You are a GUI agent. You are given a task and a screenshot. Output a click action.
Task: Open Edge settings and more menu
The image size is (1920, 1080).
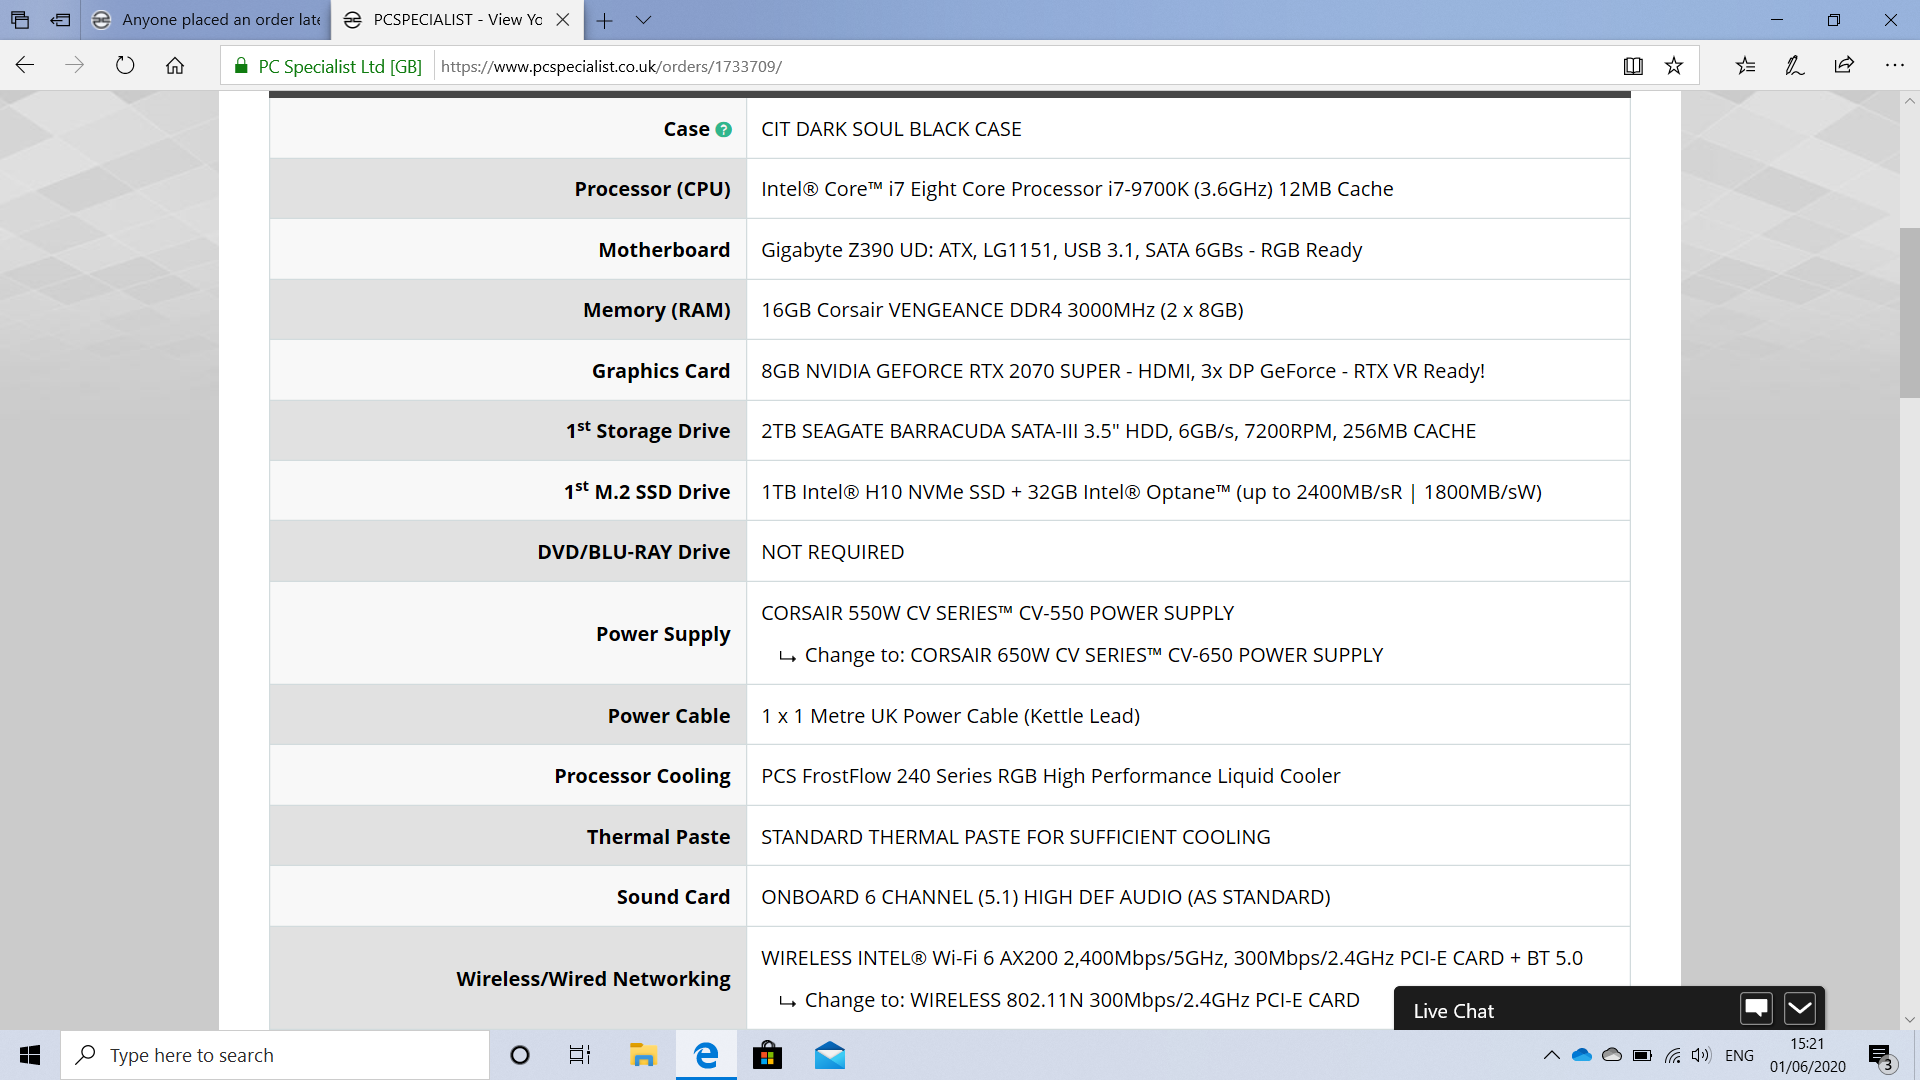click(x=1894, y=66)
